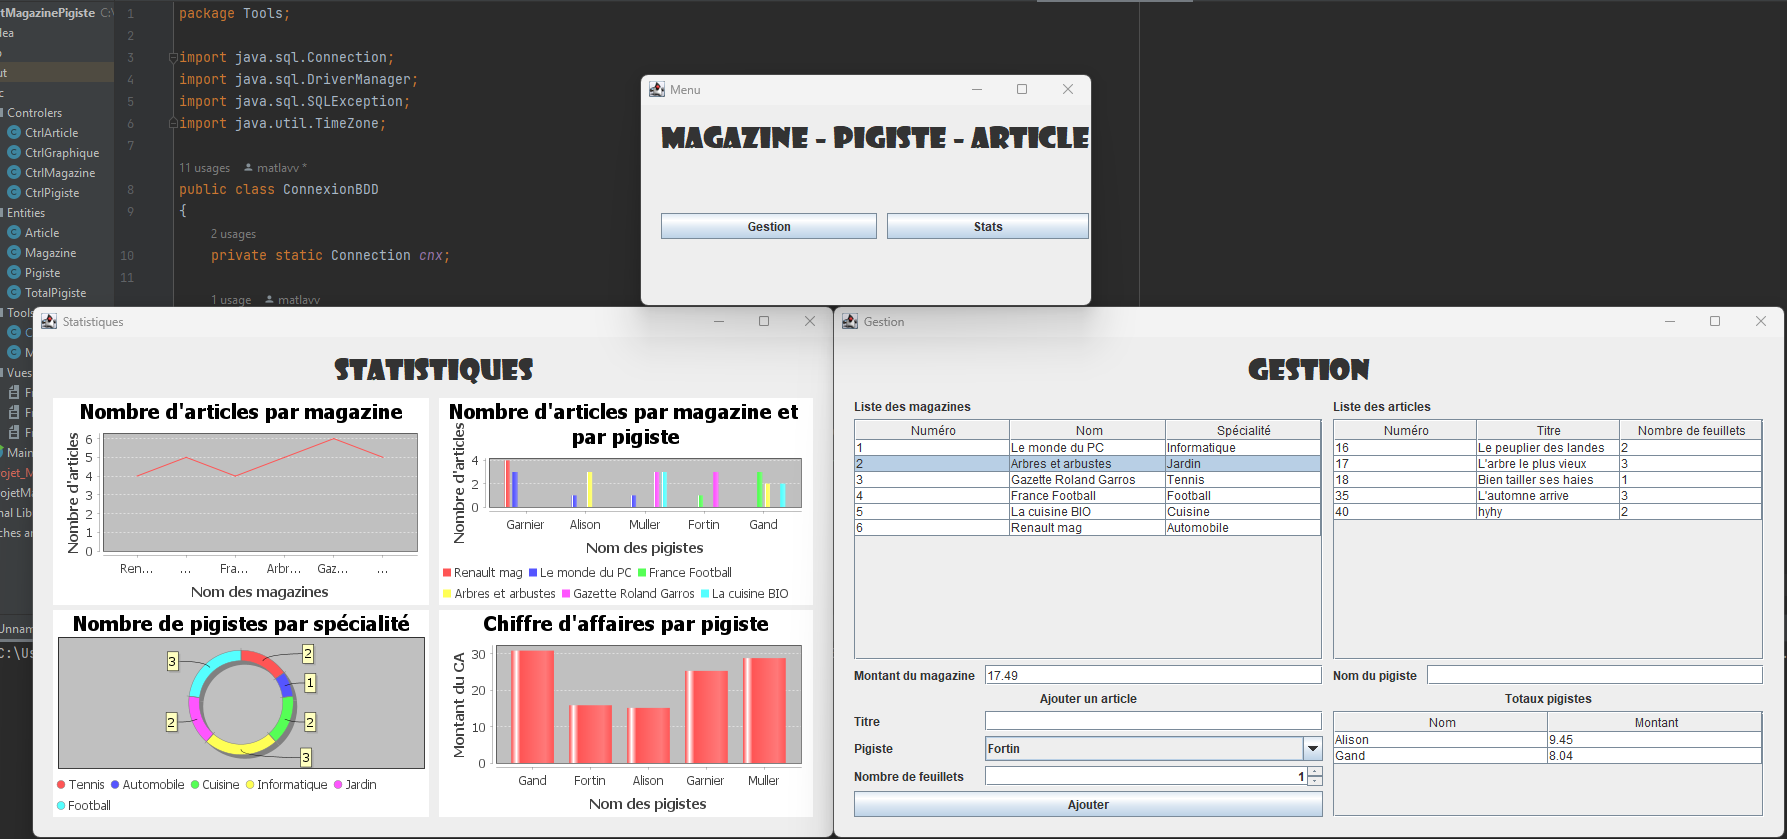Click the Titre column header in articles list
Viewport: 1787px width, 839px height.
click(1548, 431)
